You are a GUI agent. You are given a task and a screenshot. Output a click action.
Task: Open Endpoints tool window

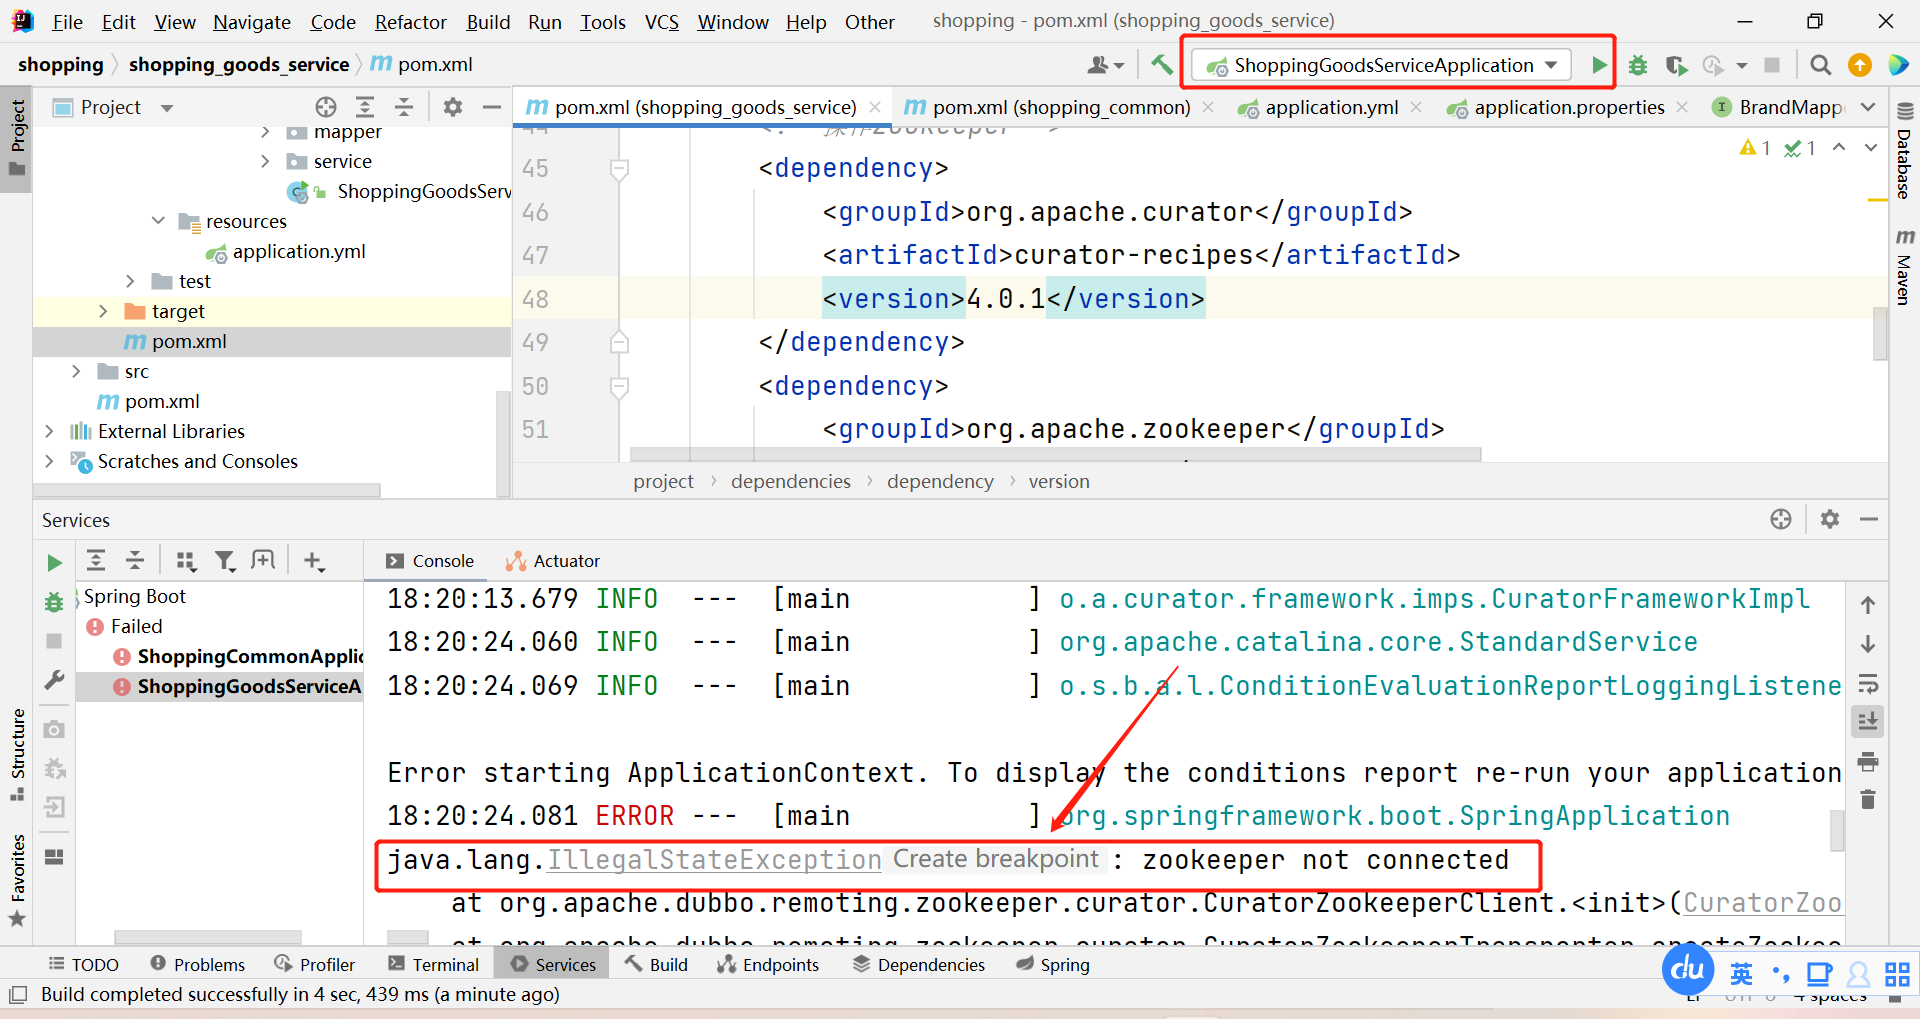(768, 964)
